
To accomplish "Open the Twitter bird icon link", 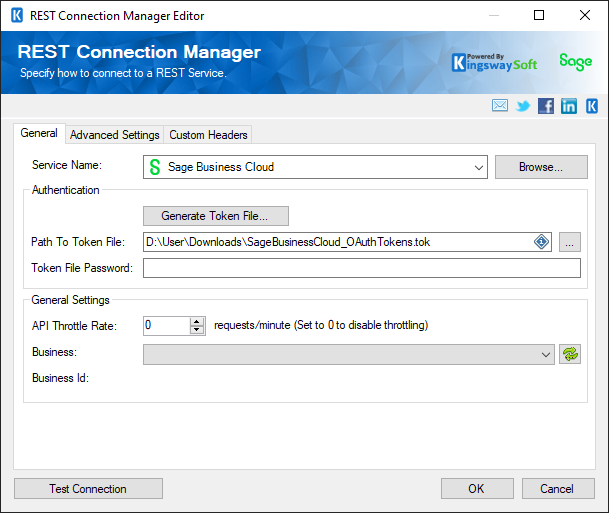I will (523, 106).
